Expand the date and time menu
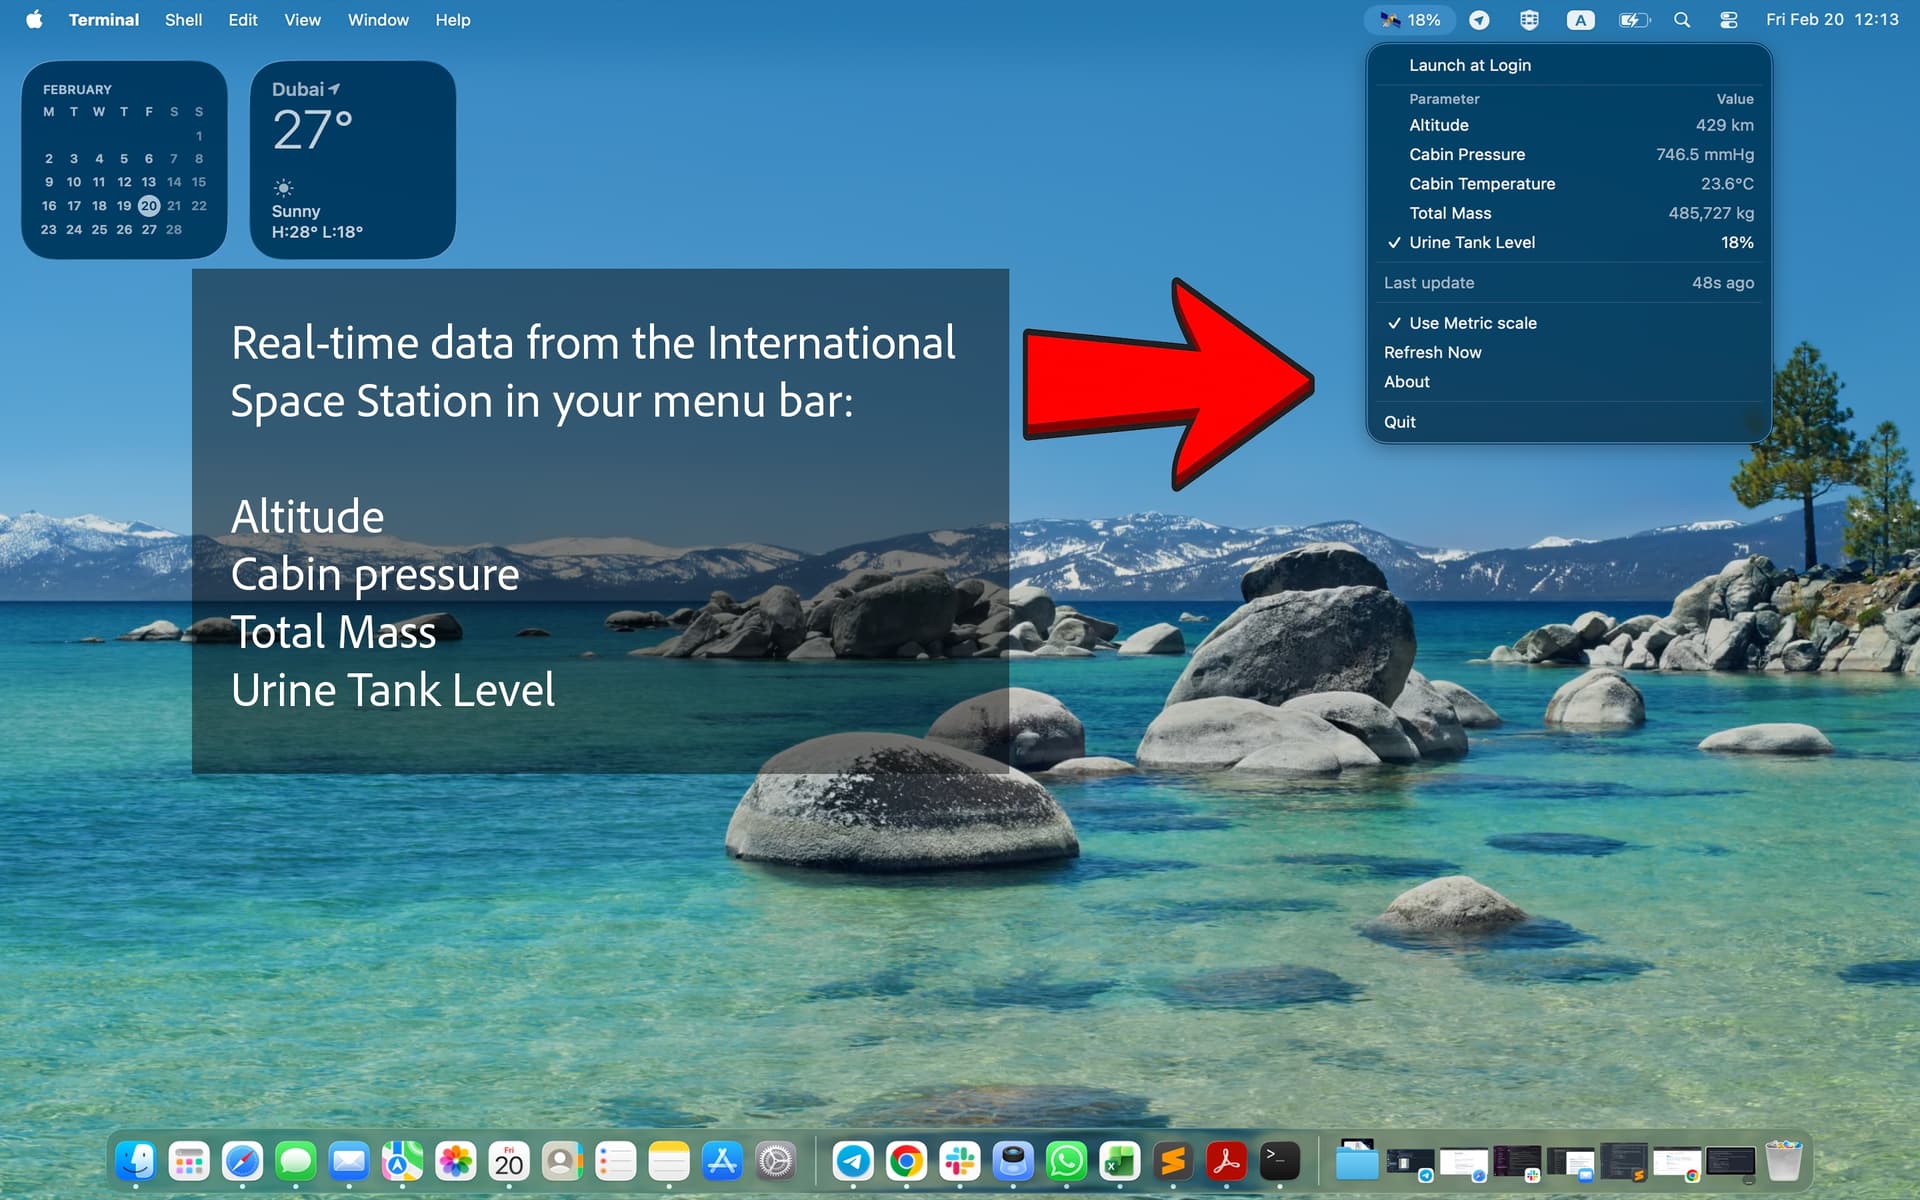 tap(1831, 20)
